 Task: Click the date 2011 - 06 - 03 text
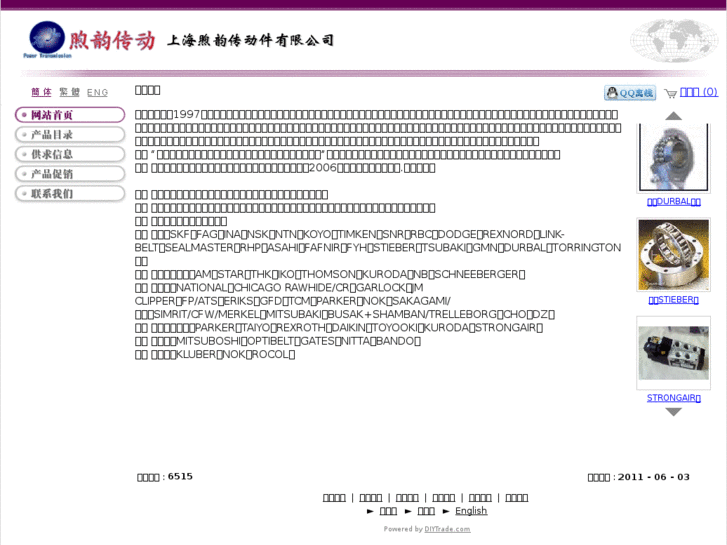point(654,477)
